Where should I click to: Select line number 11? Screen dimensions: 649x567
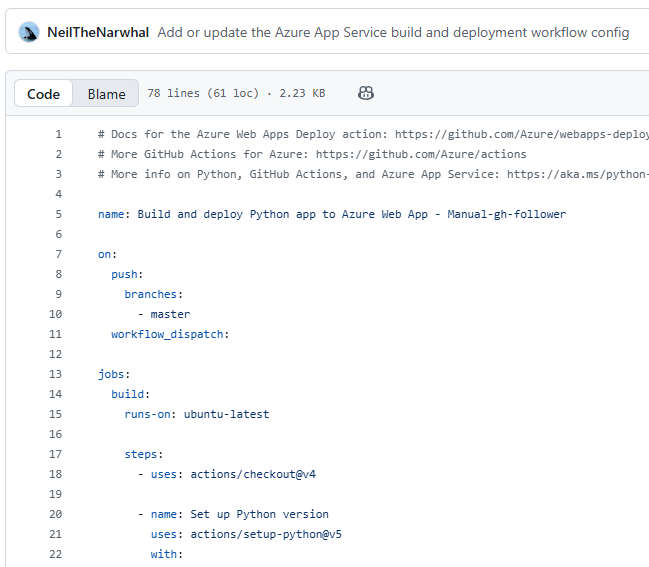coord(55,334)
